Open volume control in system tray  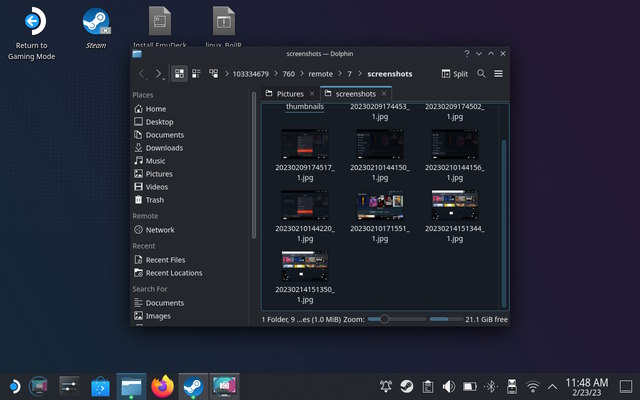point(449,386)
